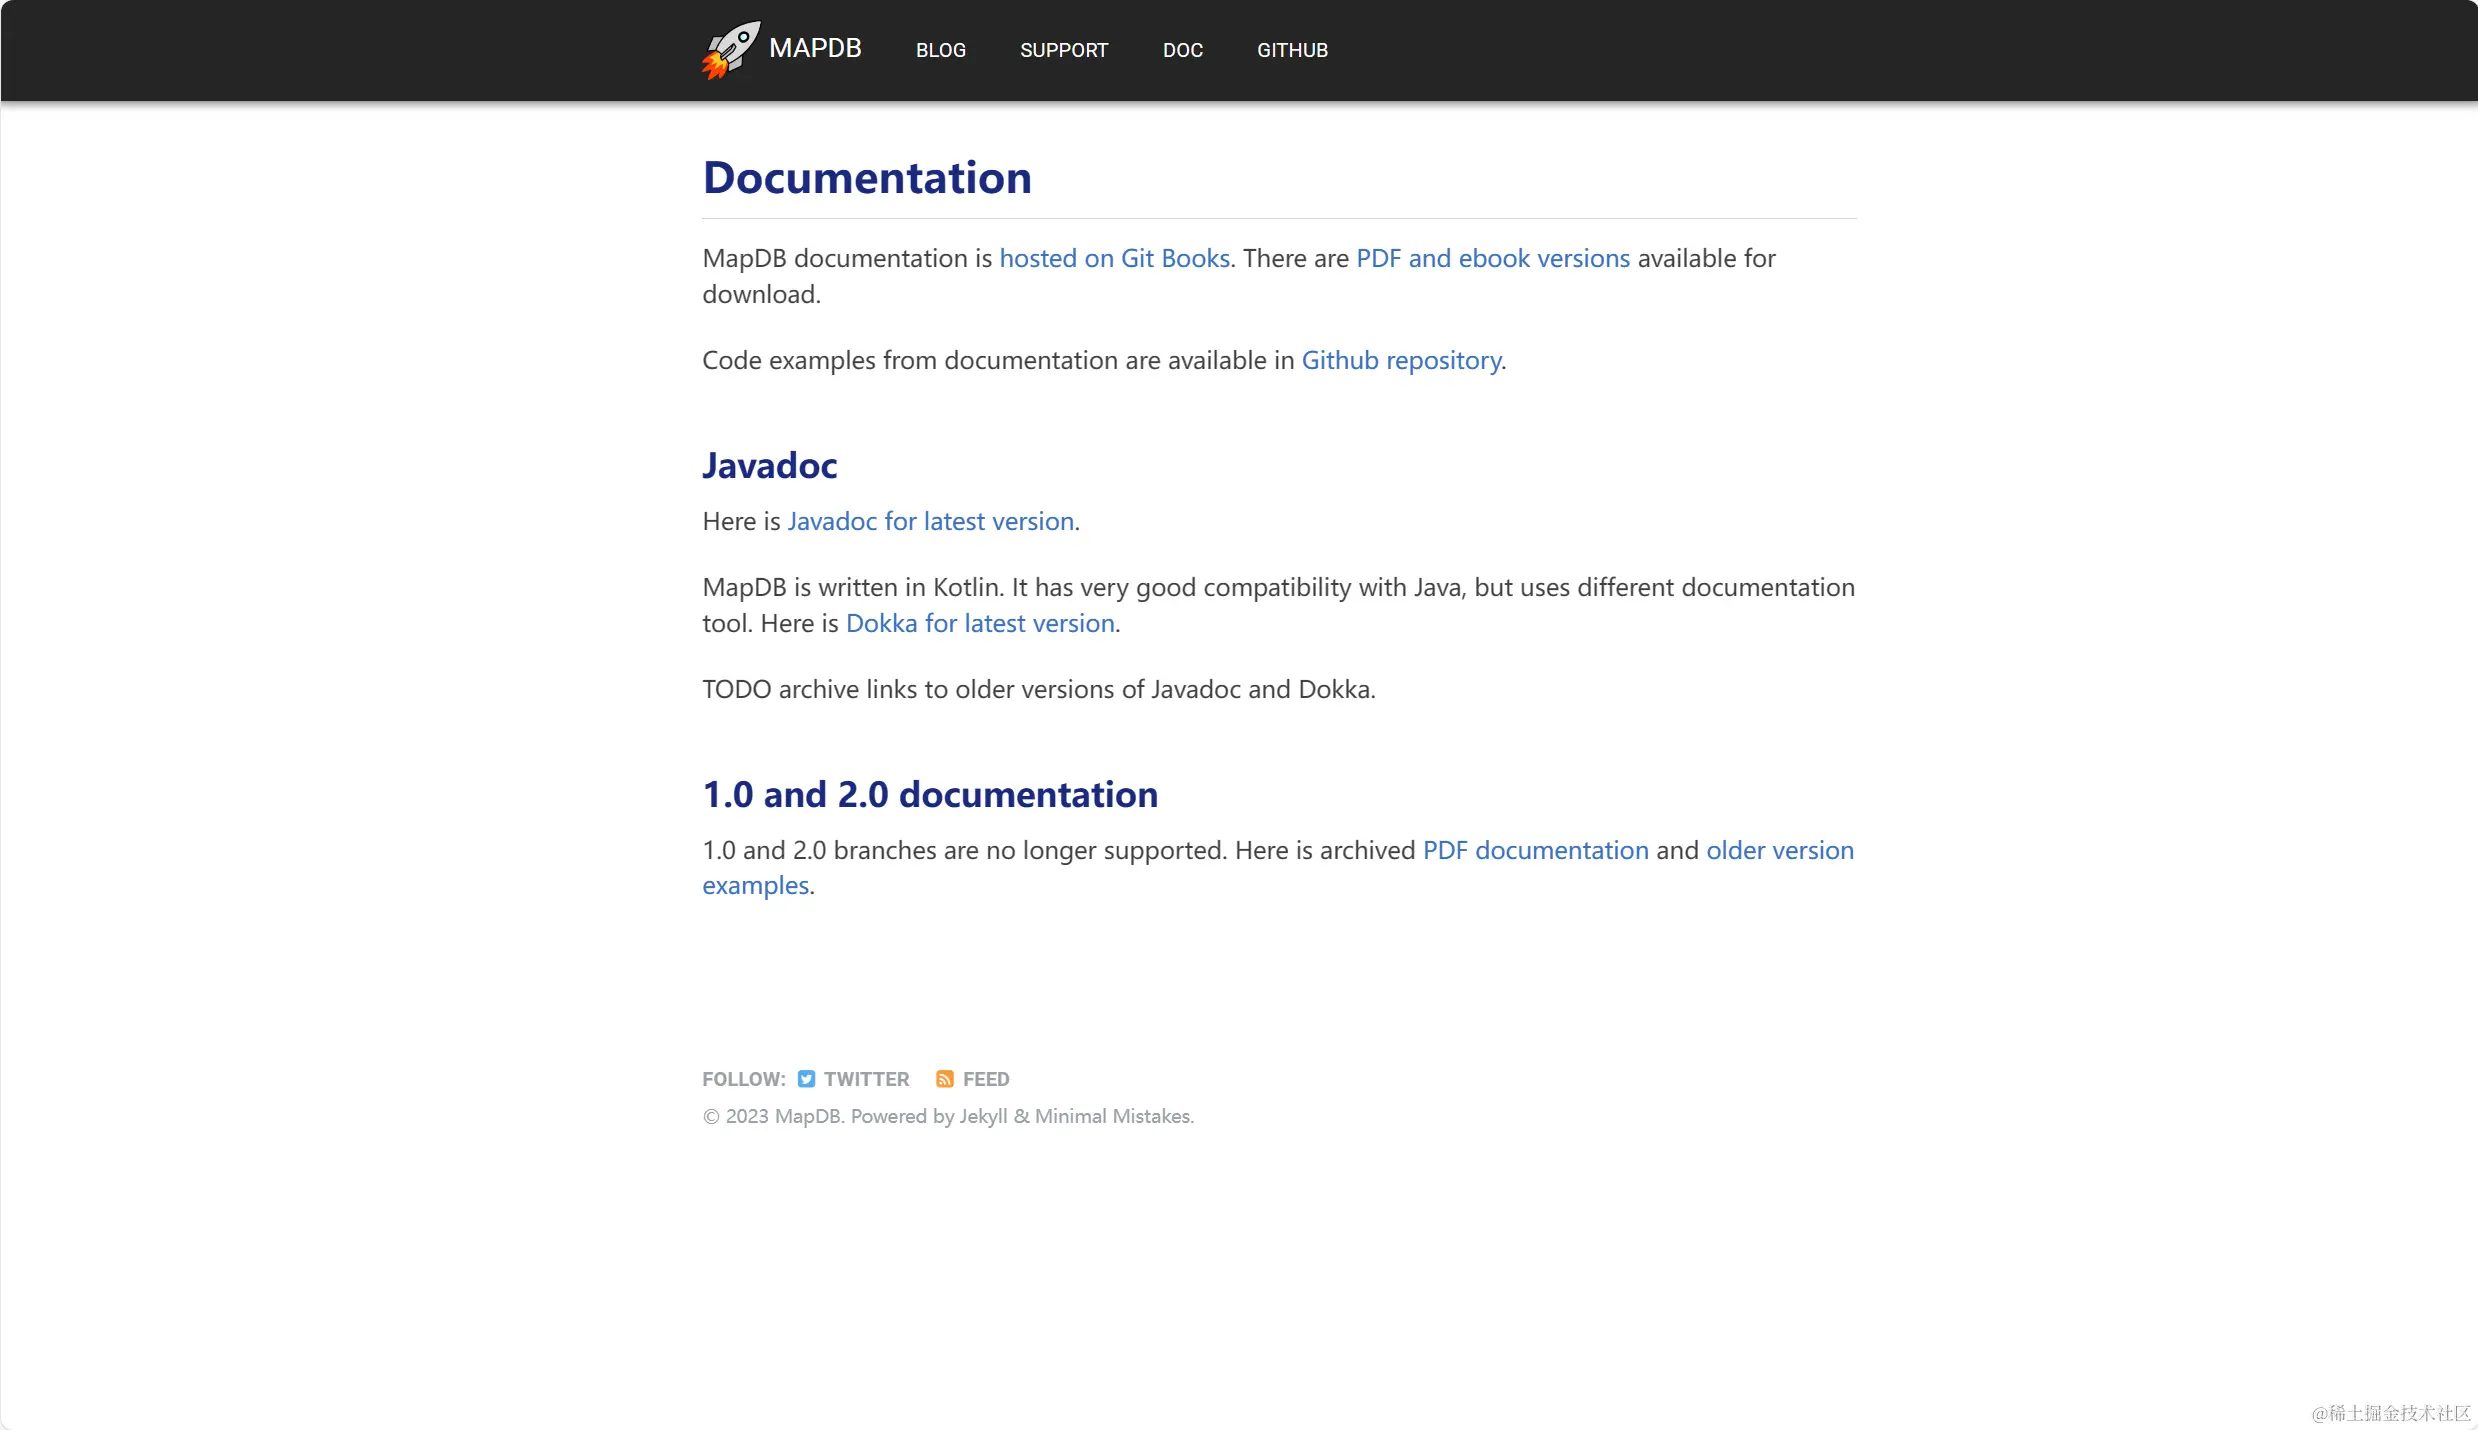Open 'Javadoc for latest version' link

click(x=930, y=521)
